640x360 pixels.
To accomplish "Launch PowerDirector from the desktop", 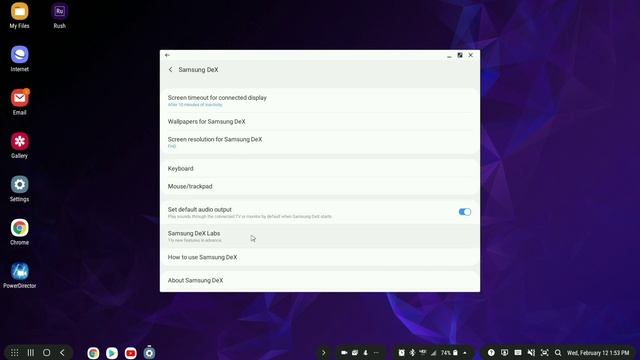I will tap(19, 276).
